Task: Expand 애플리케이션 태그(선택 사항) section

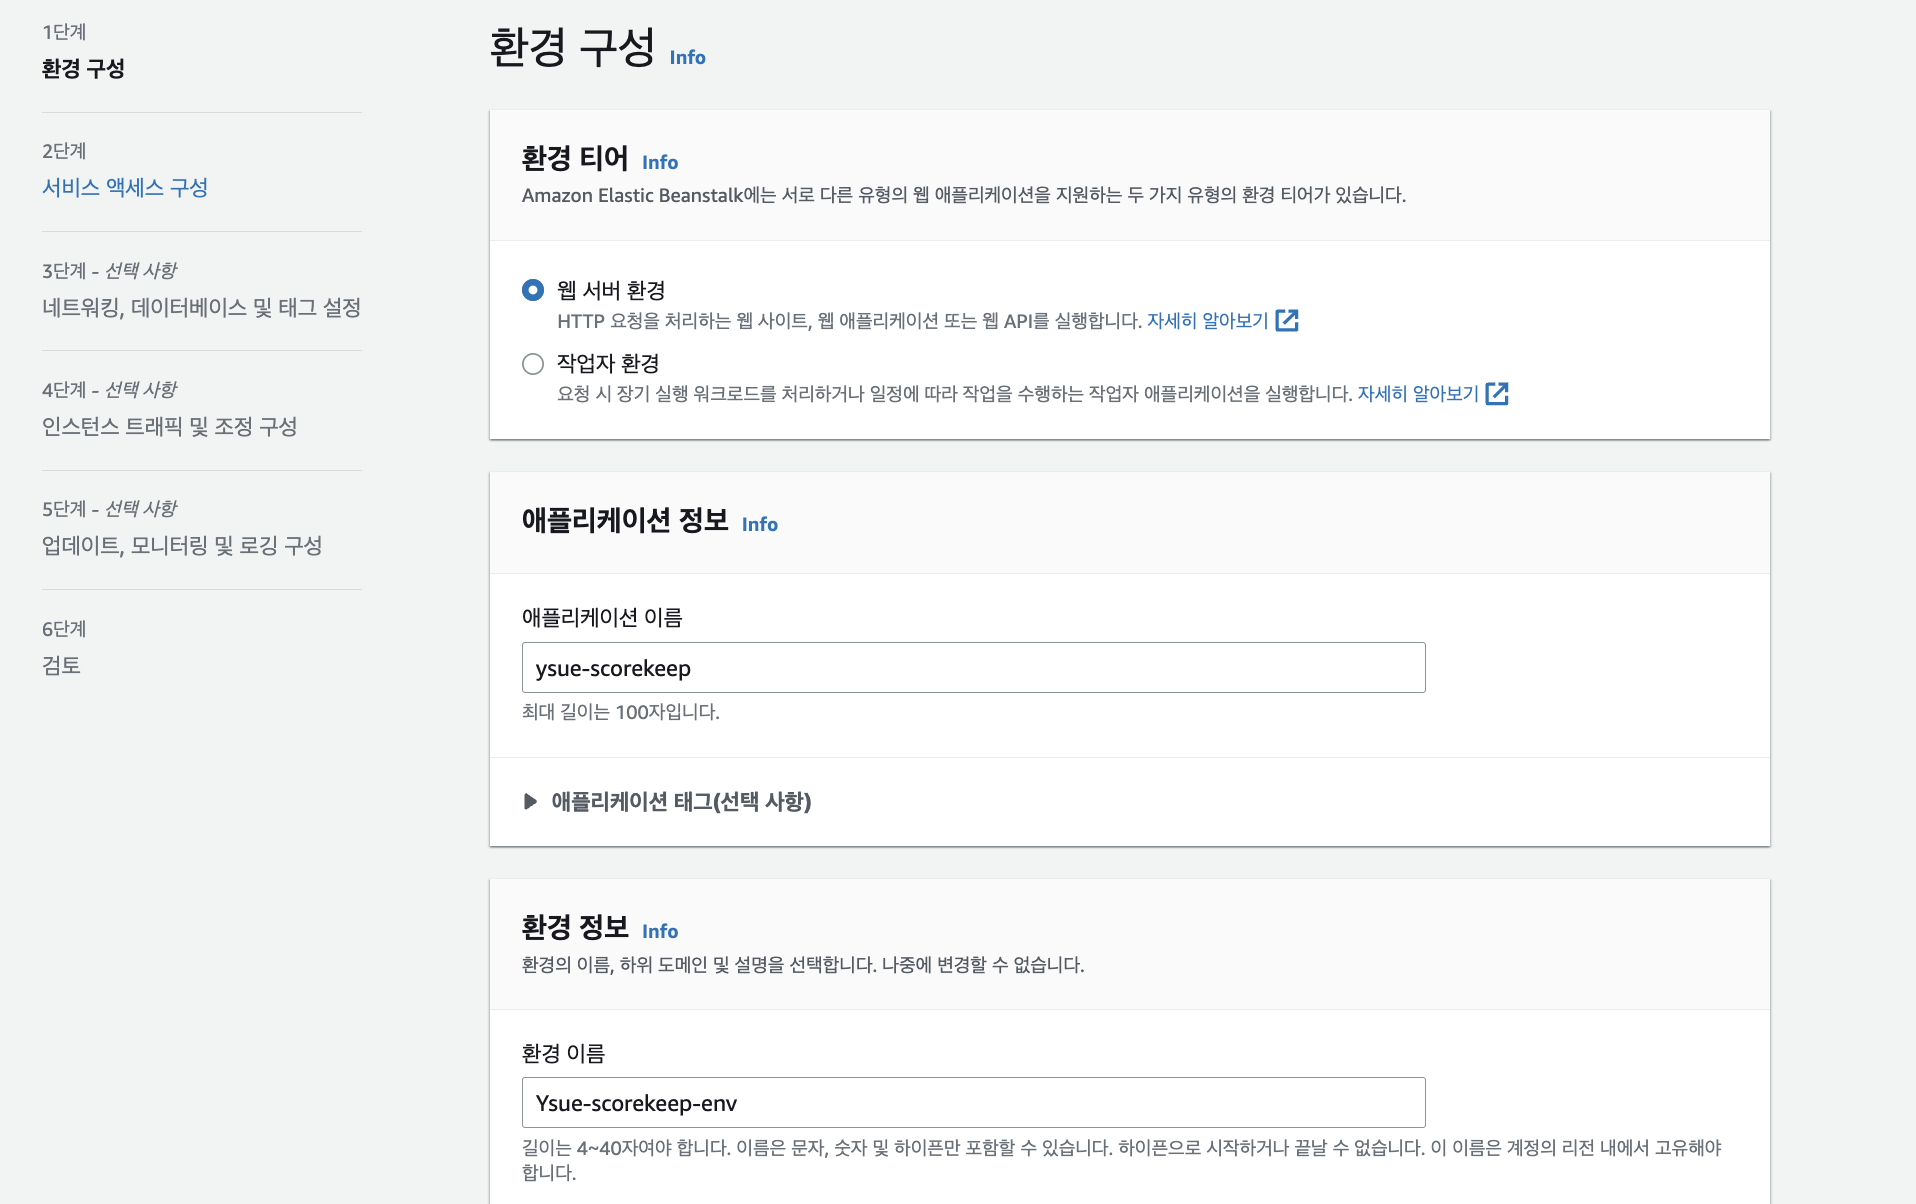Action: tap(667, 802)
